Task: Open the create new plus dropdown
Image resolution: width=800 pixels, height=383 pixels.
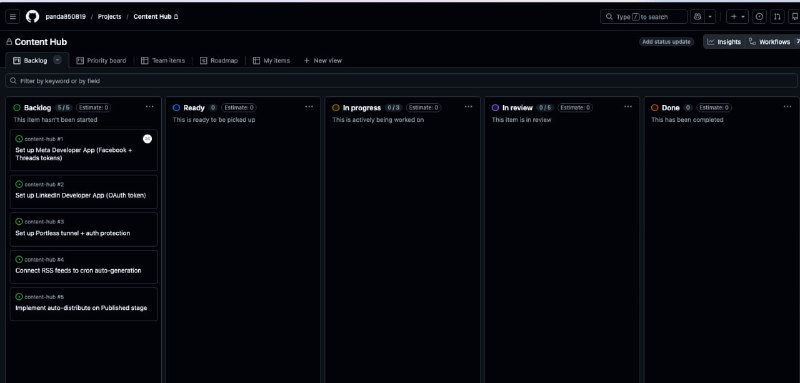Action: coord(737,17)
